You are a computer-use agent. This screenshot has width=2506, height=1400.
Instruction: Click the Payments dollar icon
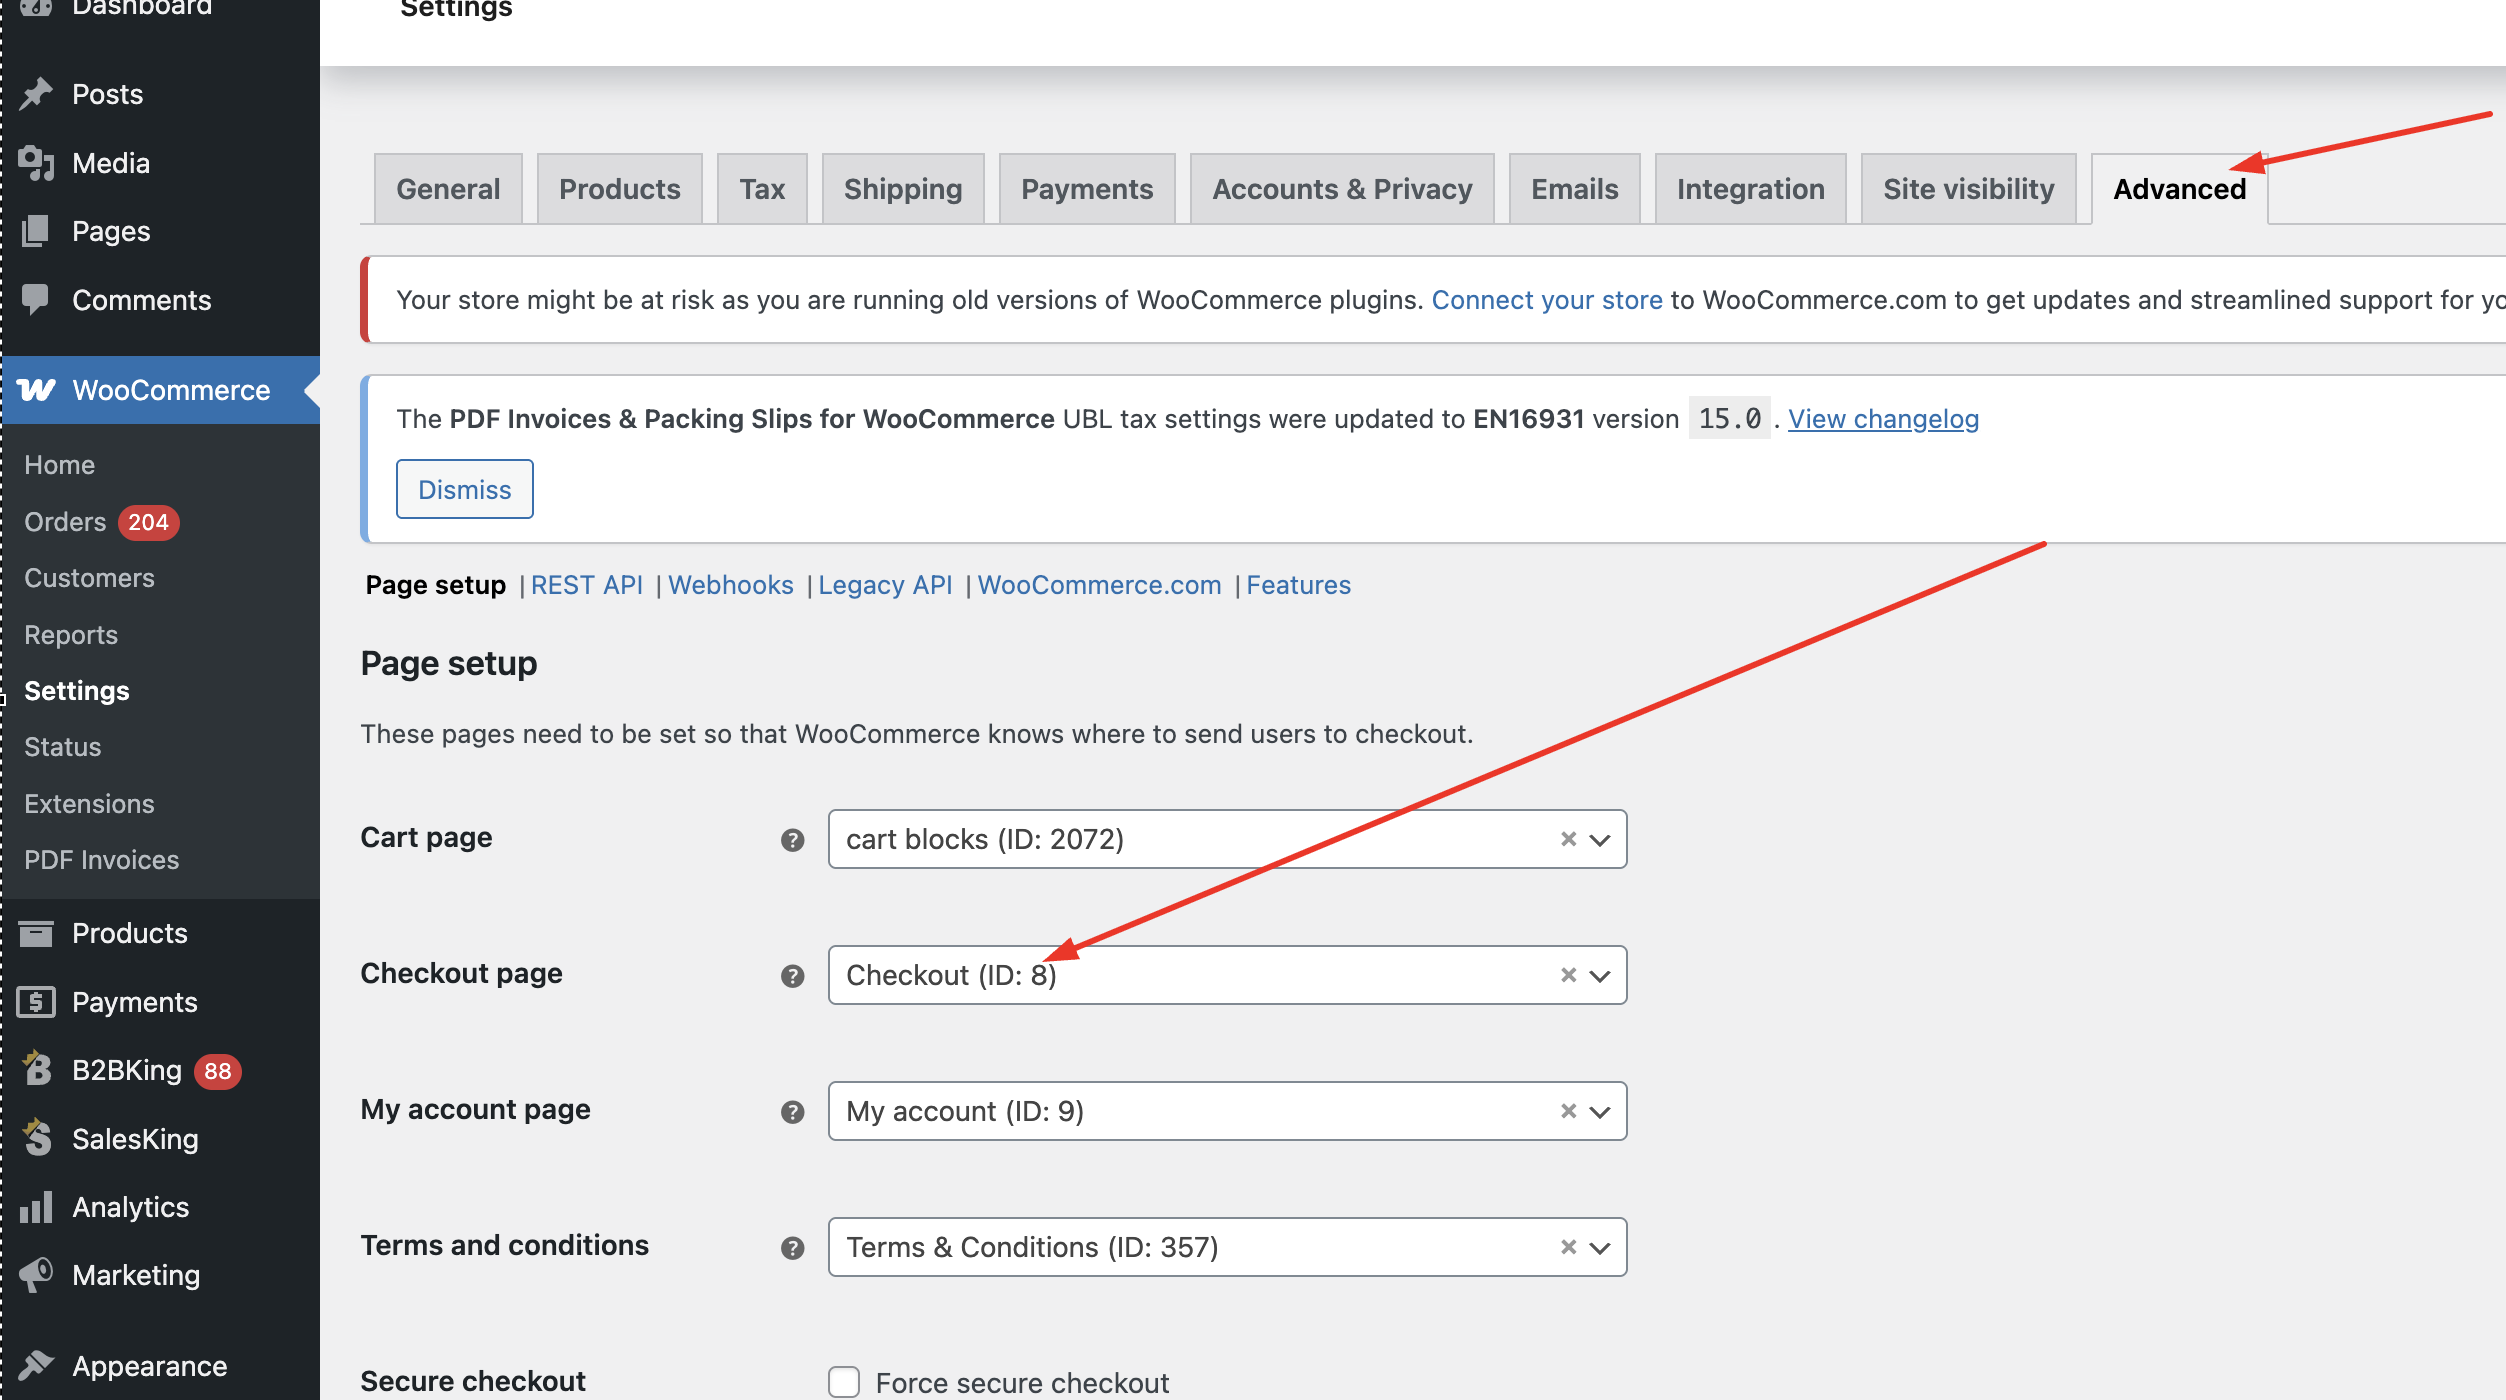[x=36, y=1002]
